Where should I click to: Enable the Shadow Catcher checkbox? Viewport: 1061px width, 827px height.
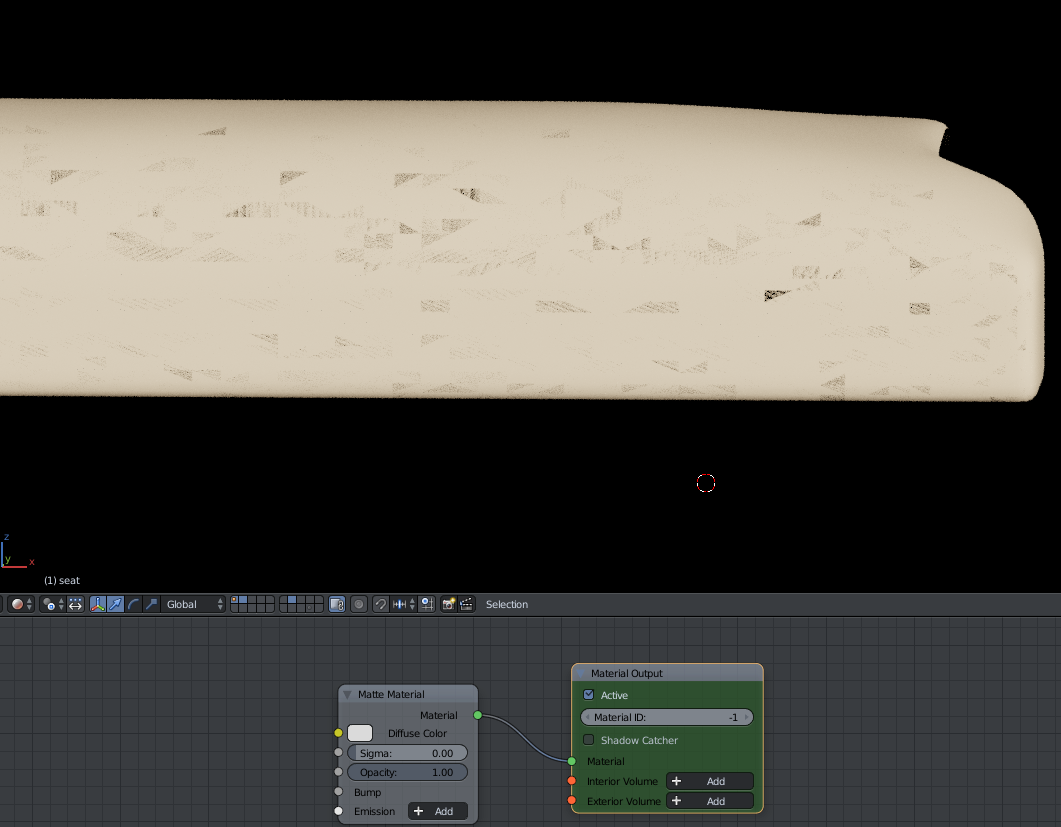[589, 740]
